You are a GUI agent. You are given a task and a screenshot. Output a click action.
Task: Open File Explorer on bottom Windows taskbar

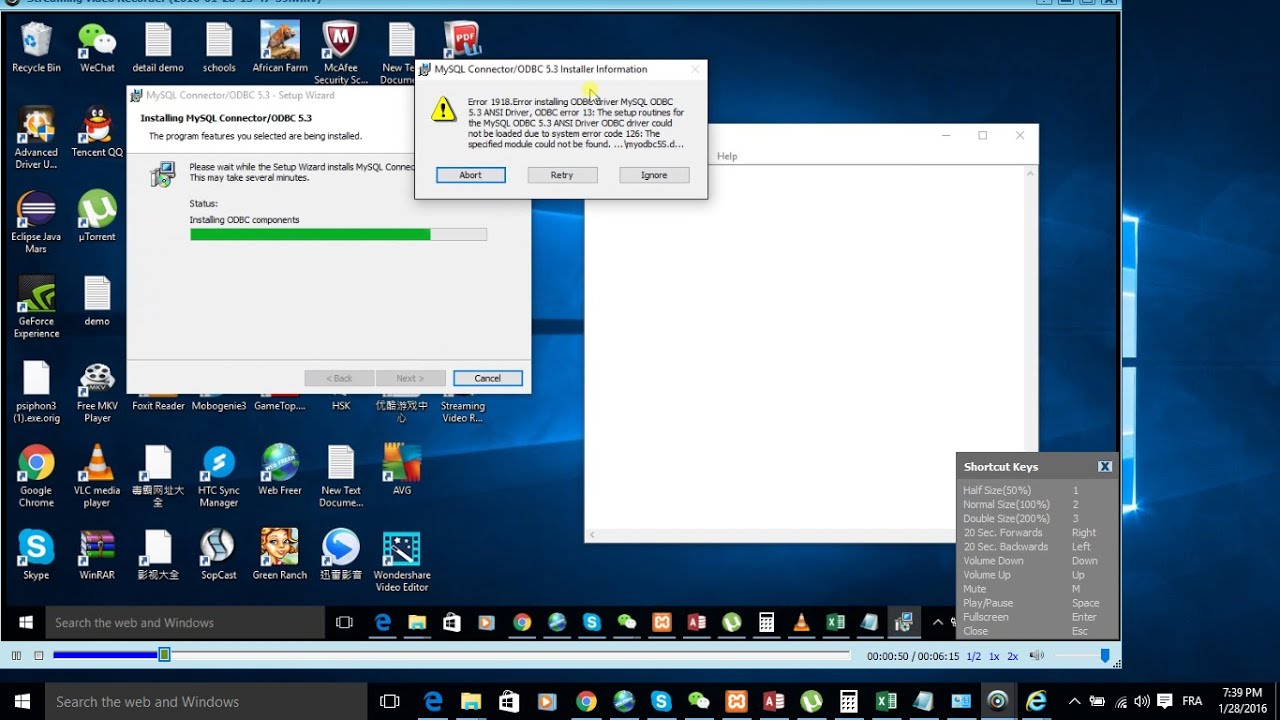pos(471,701)
